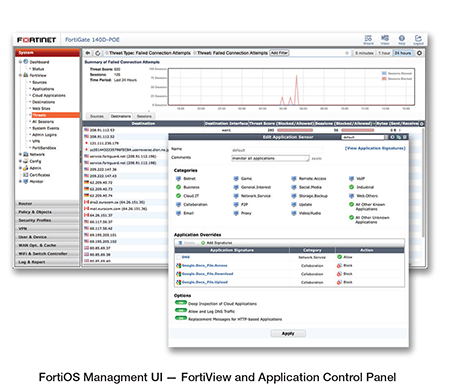Click the Allow icon in DNS row
Image resolution: width=450 pixels, height=390 pixels.
point(339,257)
